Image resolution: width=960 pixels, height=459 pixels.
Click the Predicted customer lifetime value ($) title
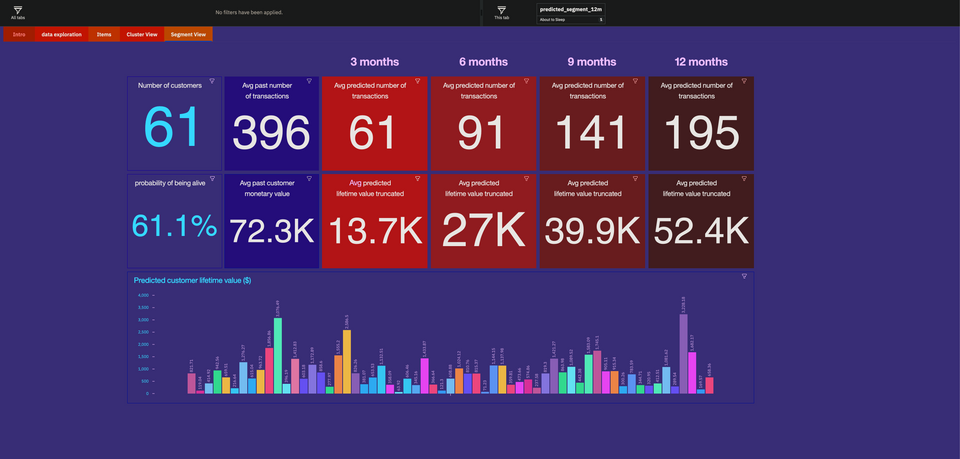192,280
